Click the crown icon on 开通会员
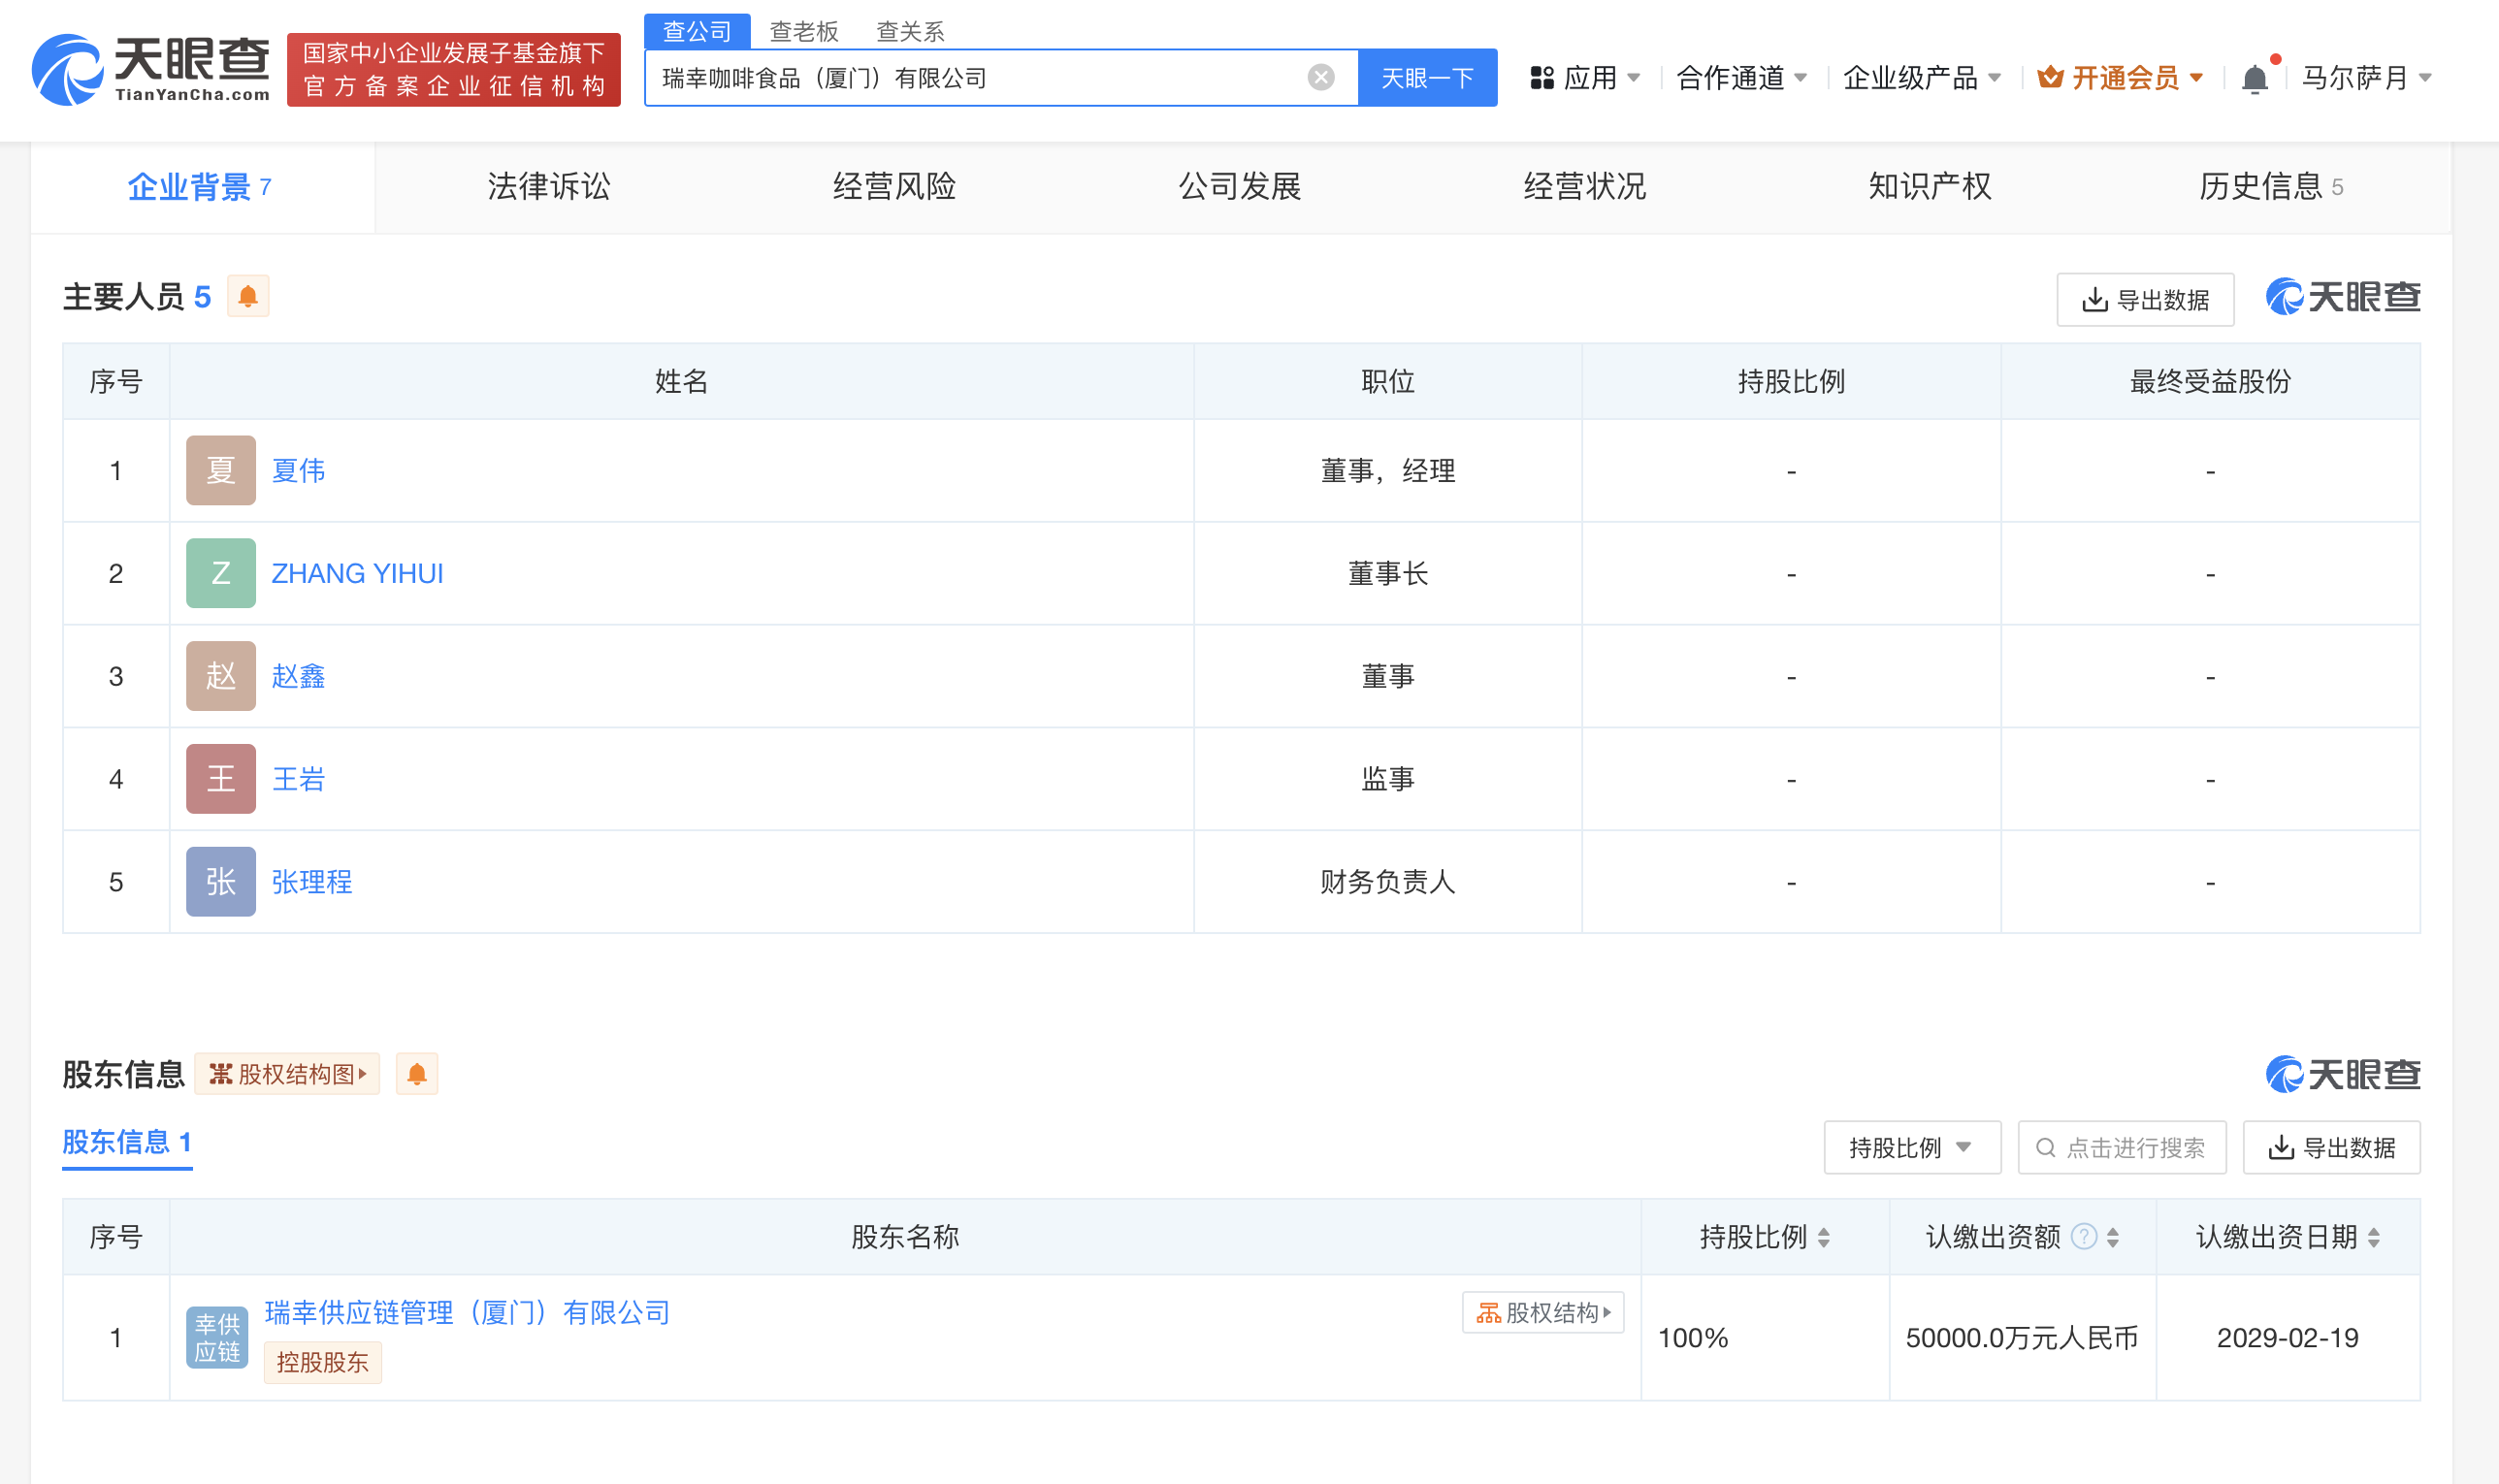 (x=2050, y=77)
